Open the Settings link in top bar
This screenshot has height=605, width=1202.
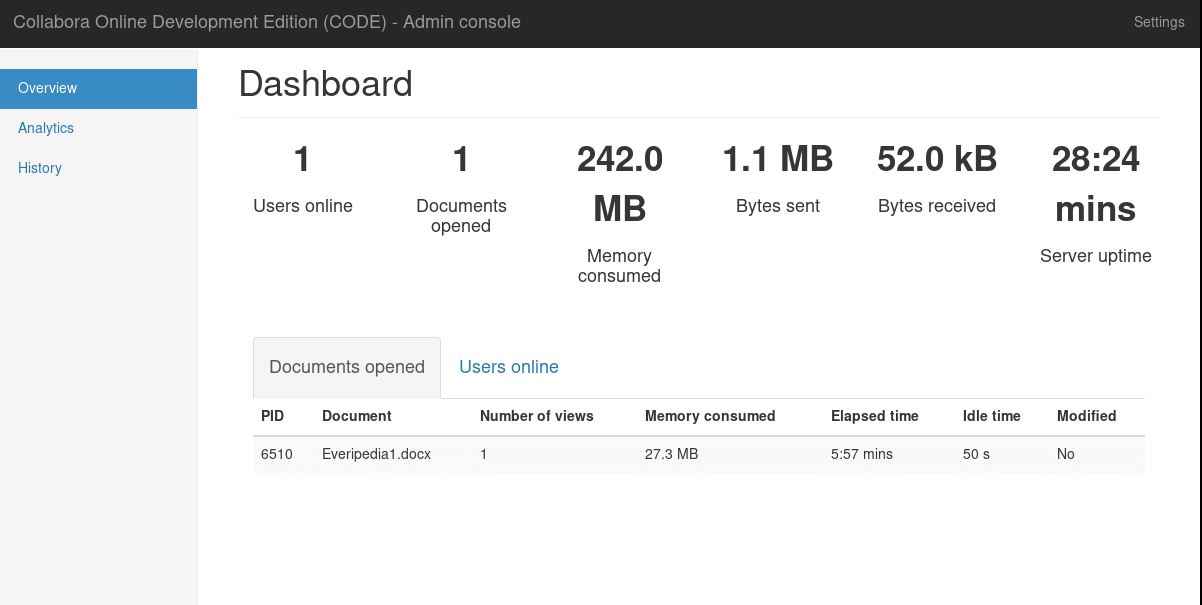click(x=1158, y=22)
